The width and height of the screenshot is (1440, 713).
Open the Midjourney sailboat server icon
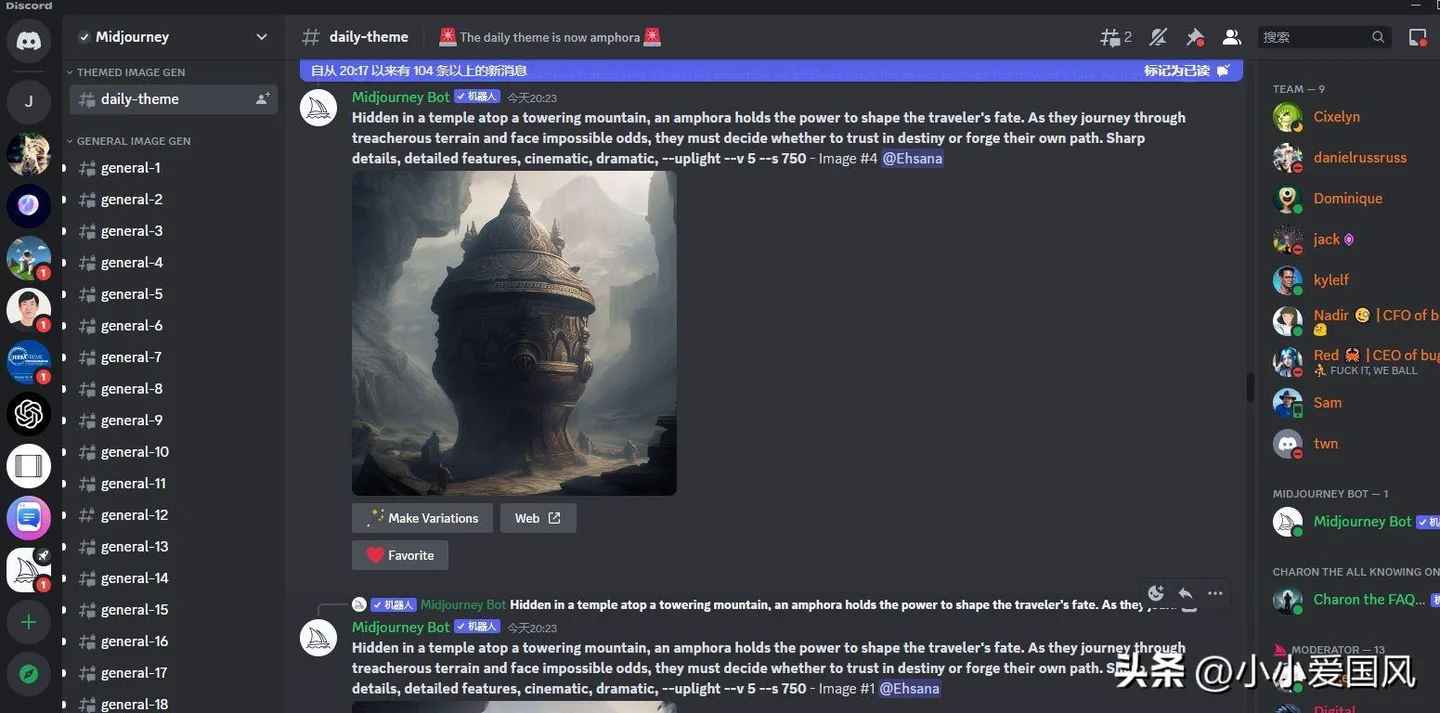coord(29,569)
